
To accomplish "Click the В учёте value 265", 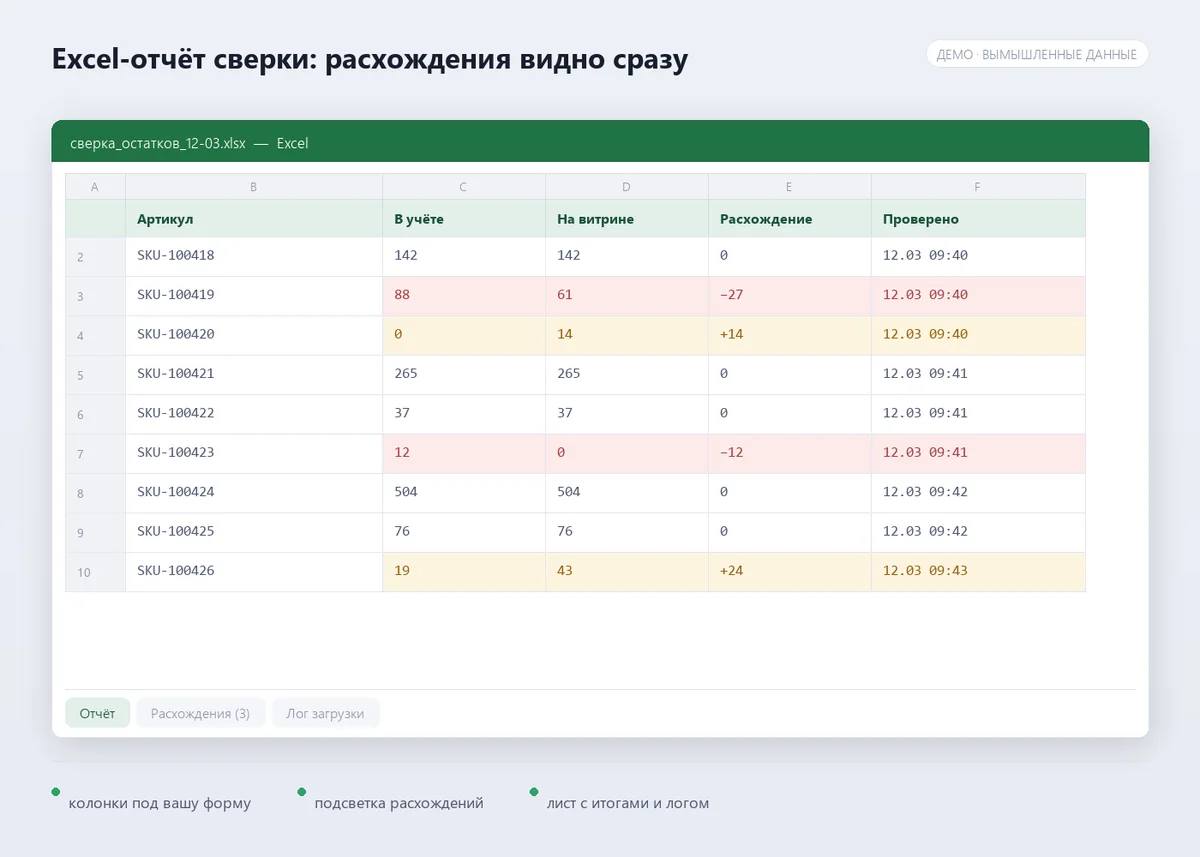I will click(464, 374).
